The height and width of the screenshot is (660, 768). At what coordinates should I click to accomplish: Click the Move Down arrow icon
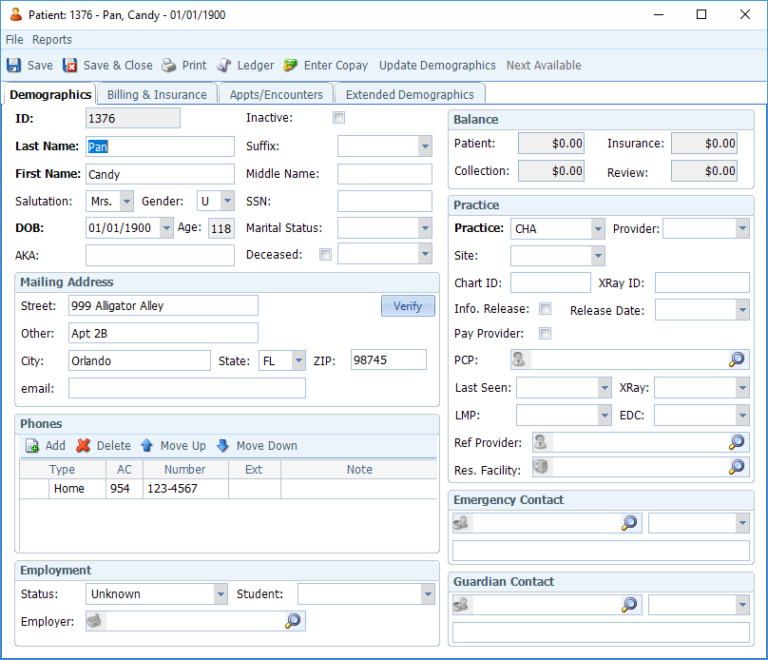pyautogui.click(x=223, y=445)
